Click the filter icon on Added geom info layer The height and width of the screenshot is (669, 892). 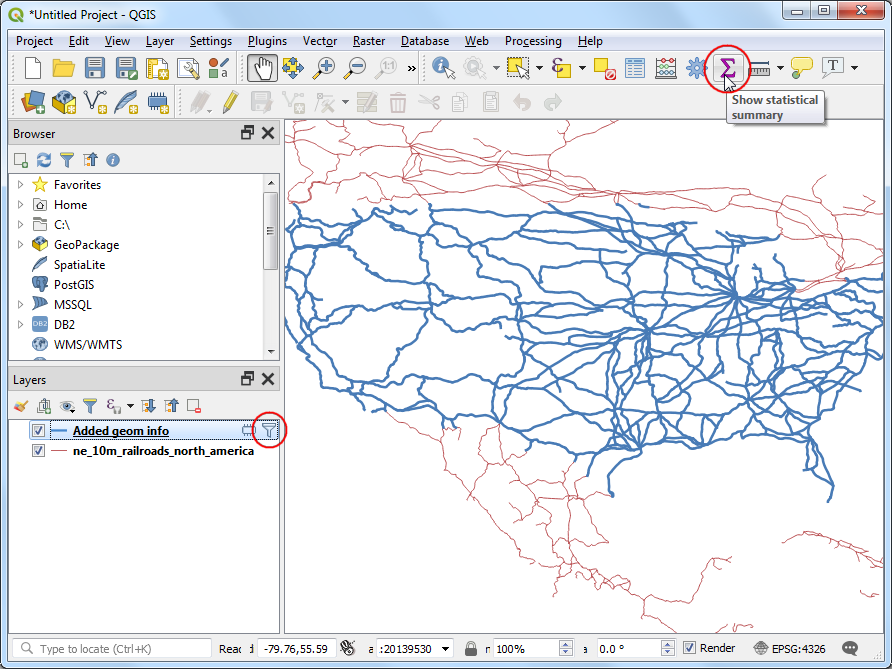point(269,430)
